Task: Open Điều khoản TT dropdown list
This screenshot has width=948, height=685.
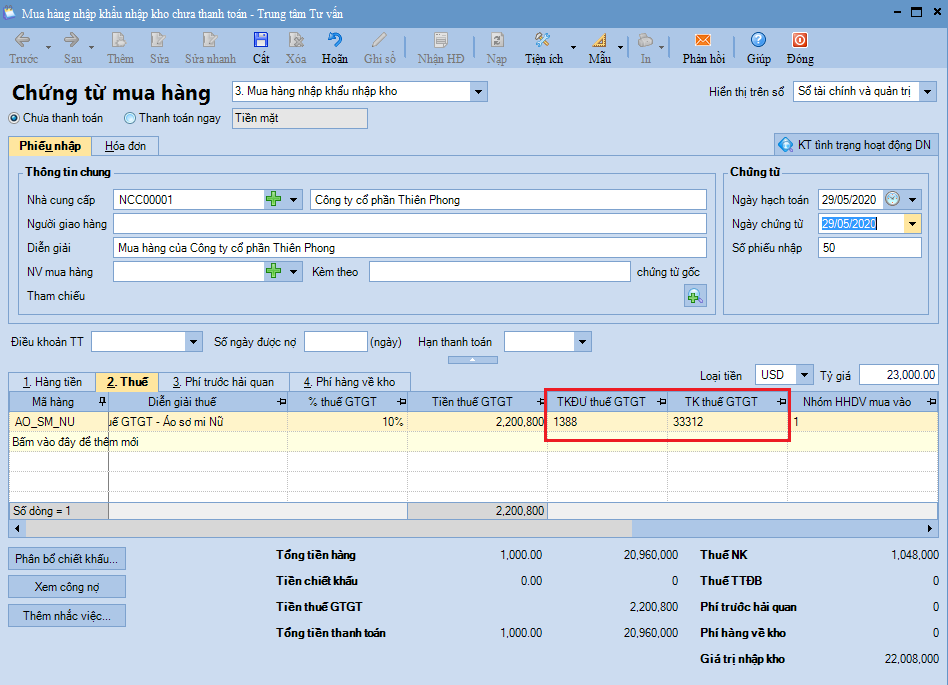Action: click(x=193, y=342)
